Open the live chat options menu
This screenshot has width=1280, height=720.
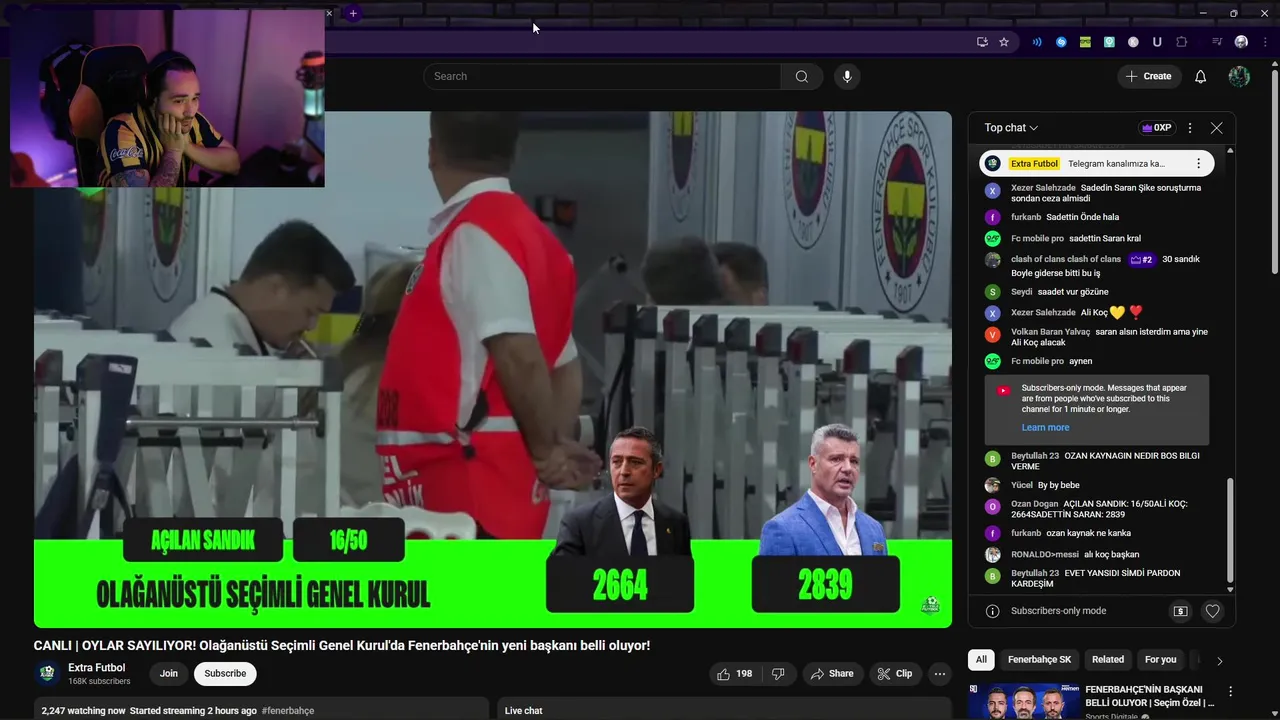coord(1190,128)
